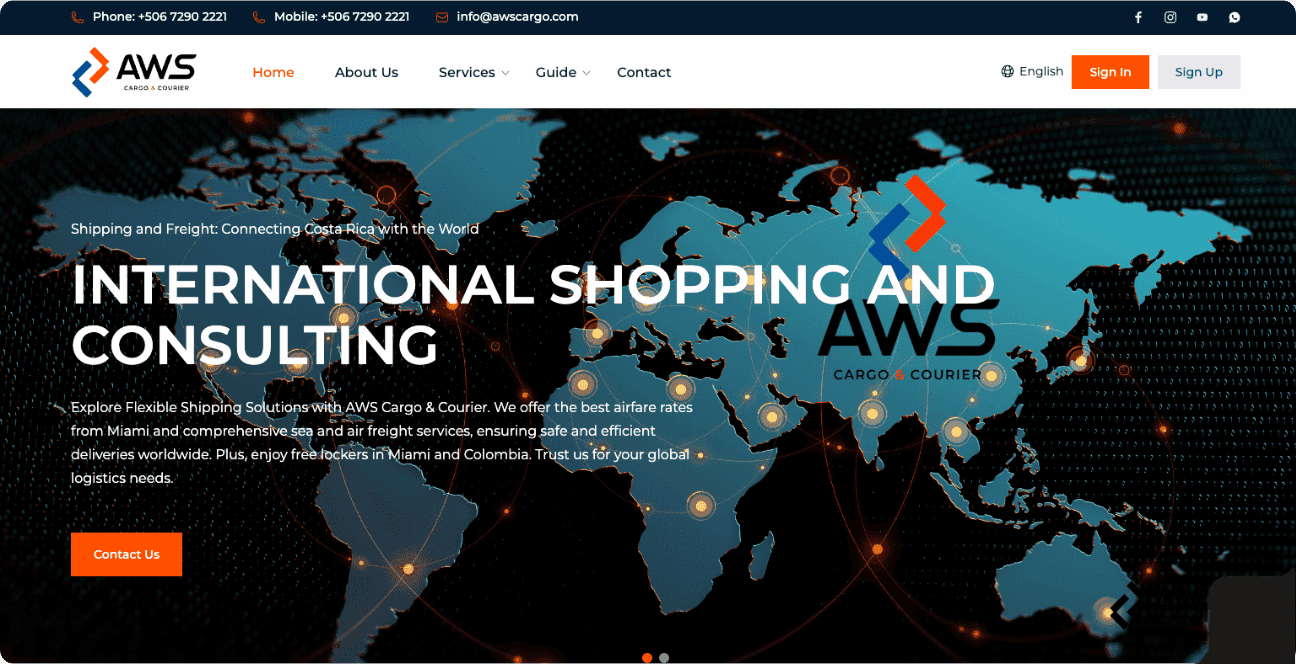Image resolution: width=1296 pixels, height=664 pixels.
Task: Open the WhatsApp social icon
Action: coord(1234,17)
